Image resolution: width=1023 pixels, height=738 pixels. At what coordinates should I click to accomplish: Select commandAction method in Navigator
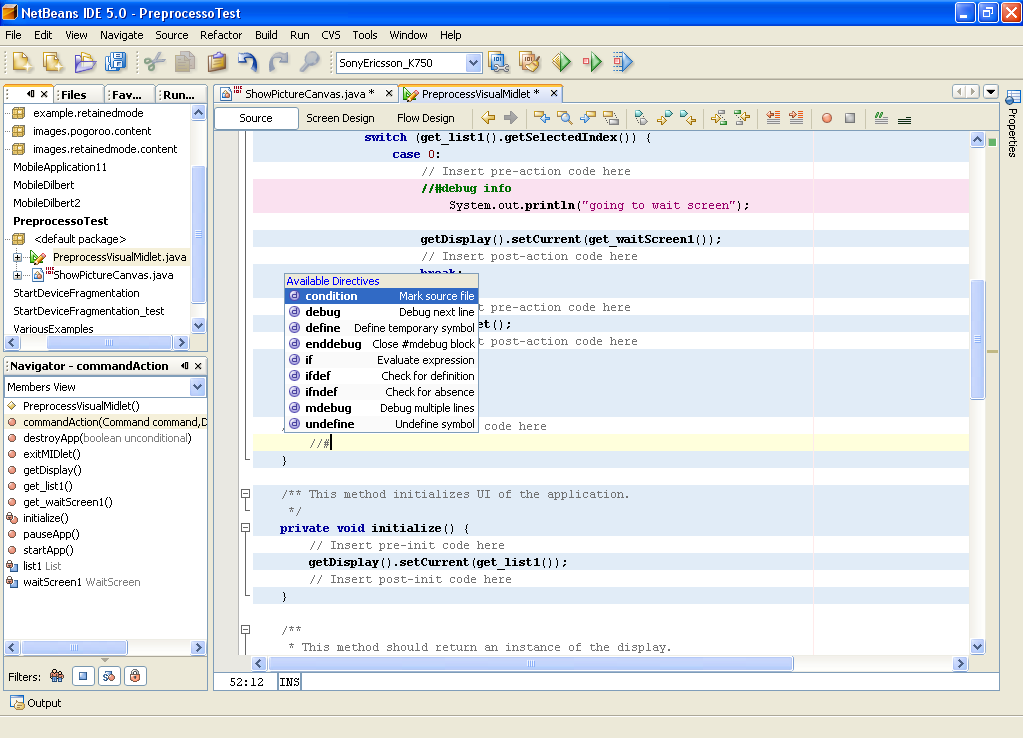click(x=108, y=422)
